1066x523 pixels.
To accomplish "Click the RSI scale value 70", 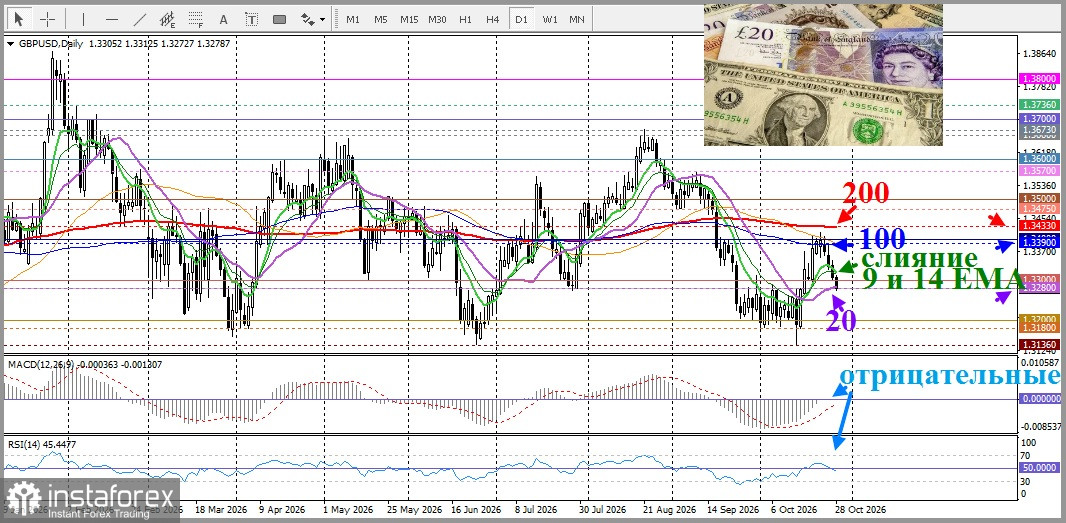I will (x=1027, y=456).
